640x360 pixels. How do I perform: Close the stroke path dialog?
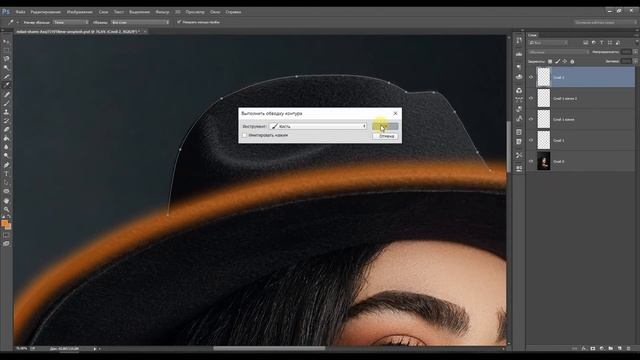(x=395, y=113)
